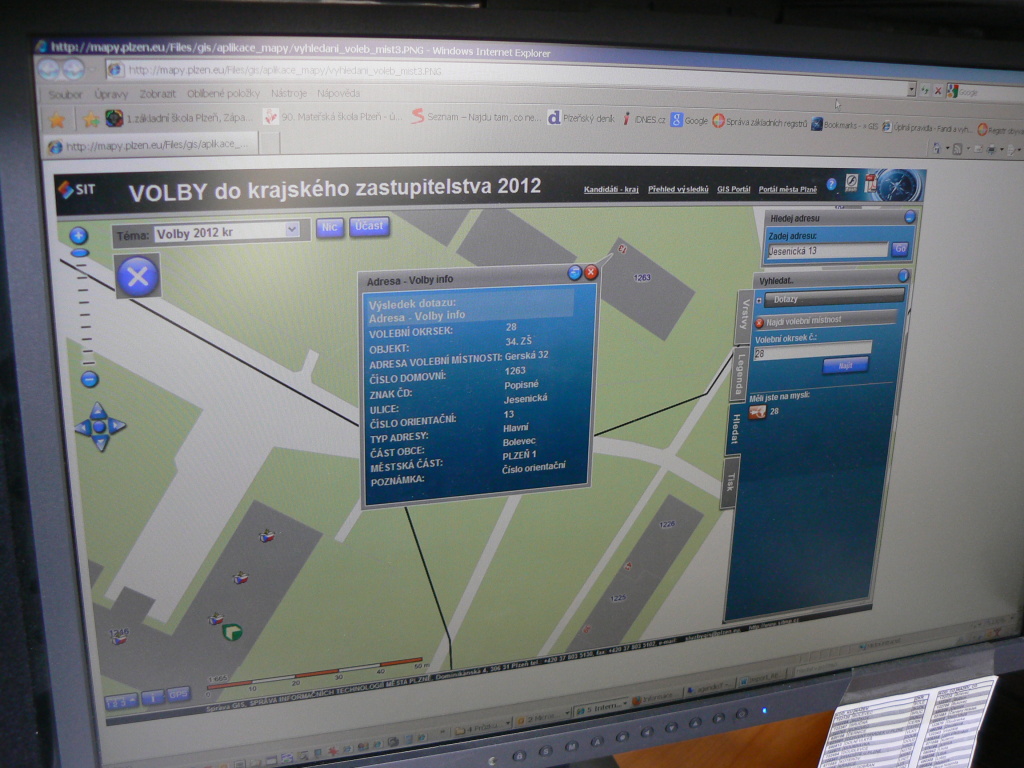Pan the map left with the arrow pad
The height and width of the screenshot is (768, 1024).
pos(83,428)
